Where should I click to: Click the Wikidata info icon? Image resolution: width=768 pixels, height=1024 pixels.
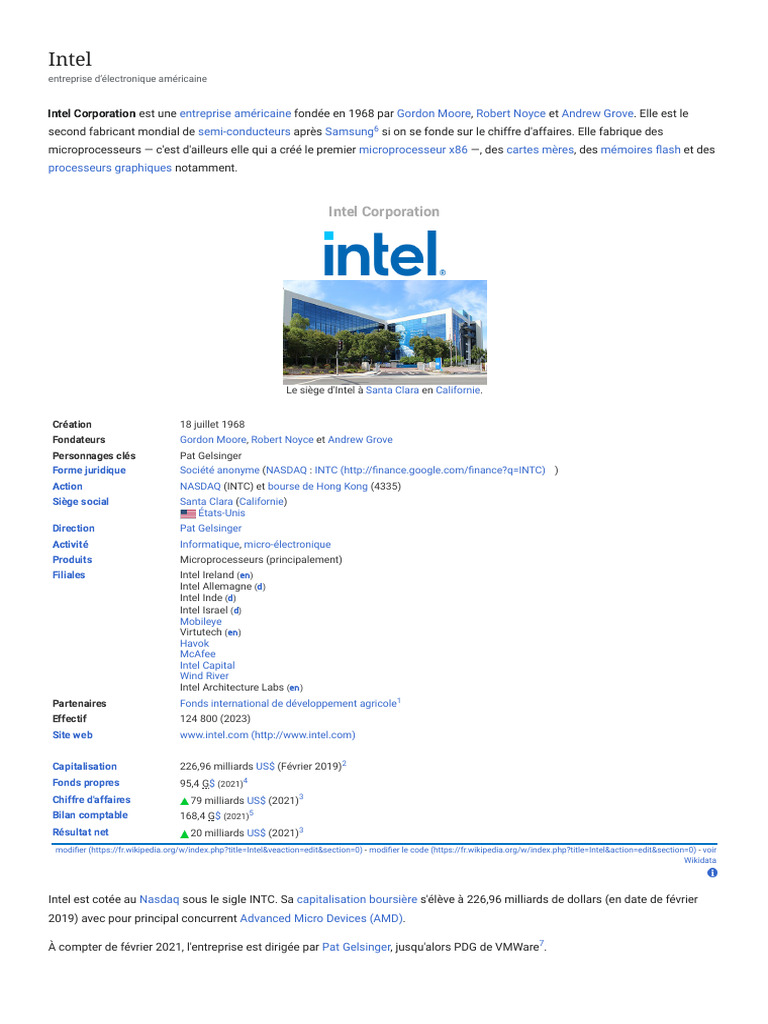(x=712, y=872)
